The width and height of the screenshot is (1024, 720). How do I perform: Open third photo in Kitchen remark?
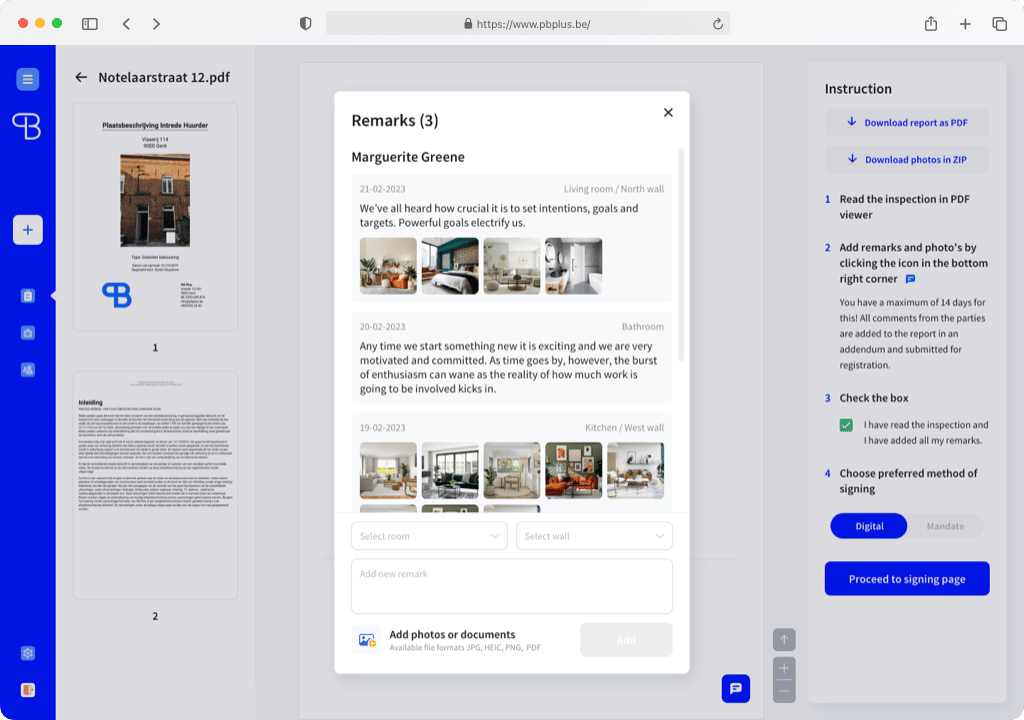tap(511, 470)
